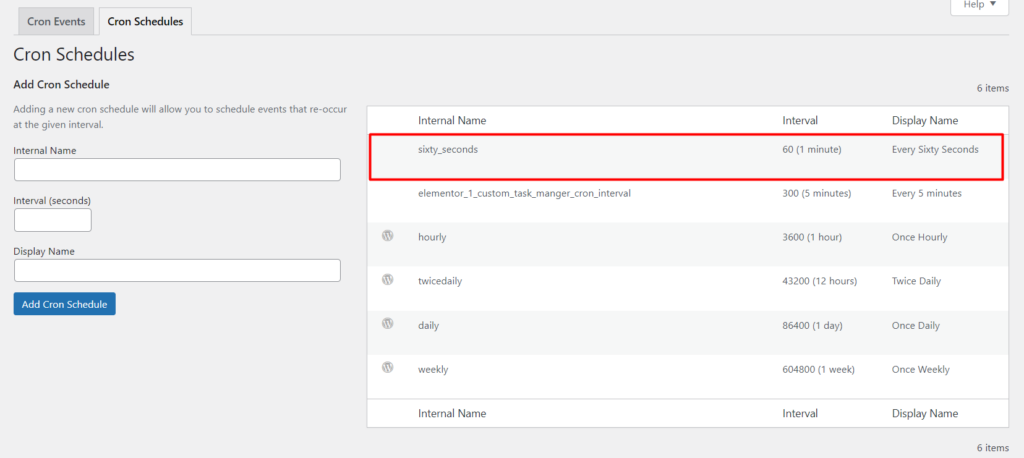Click the WordPress icon beside twicedaily schedule
This screenshot has height=458, width=1024.
point(387,280)
